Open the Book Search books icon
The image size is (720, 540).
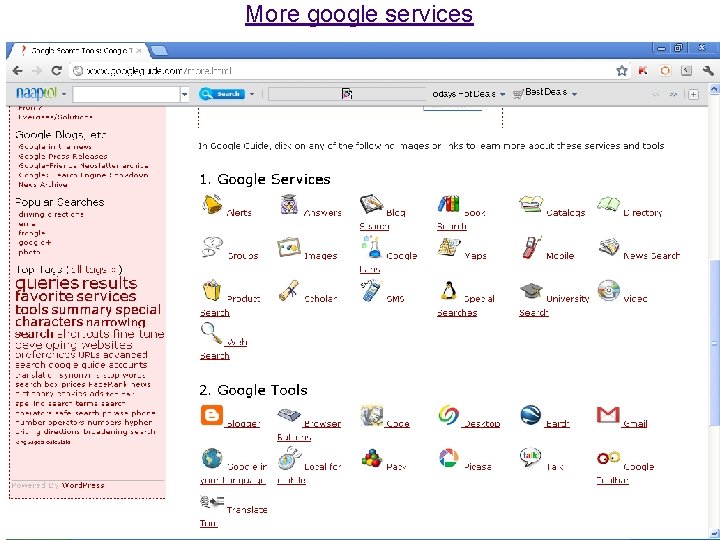pos(449,204)
